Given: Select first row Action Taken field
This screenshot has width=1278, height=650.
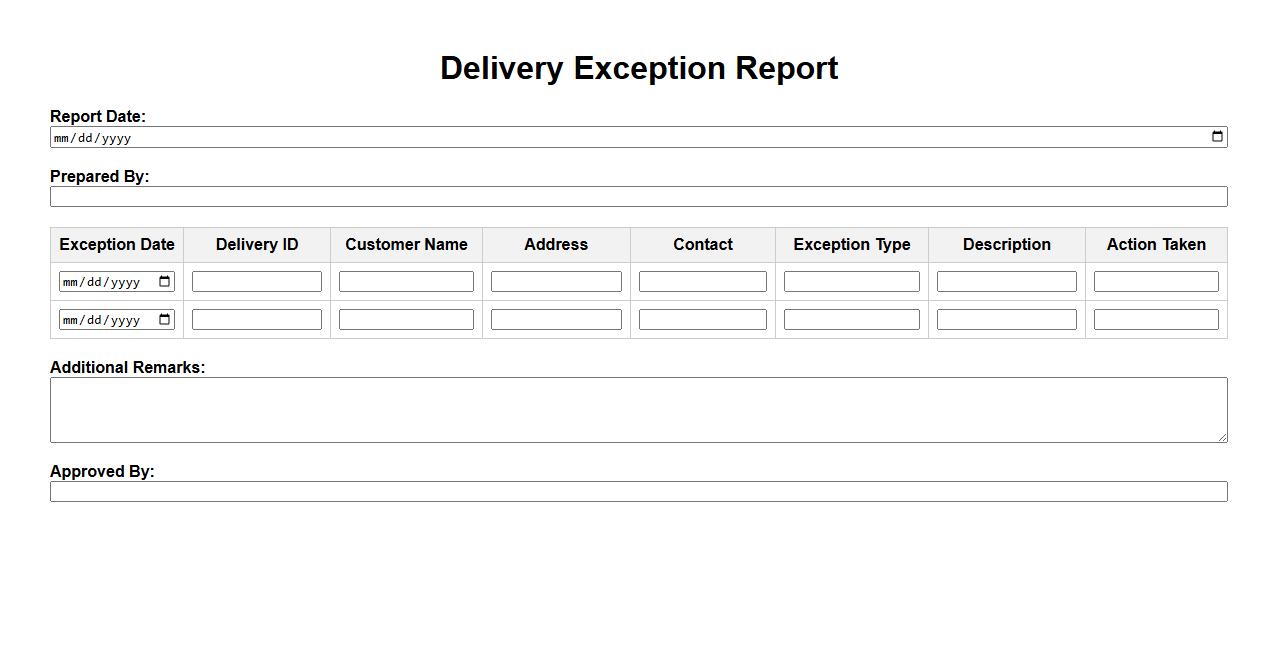Looking at the screenshot, I should tap(1156, 282).
